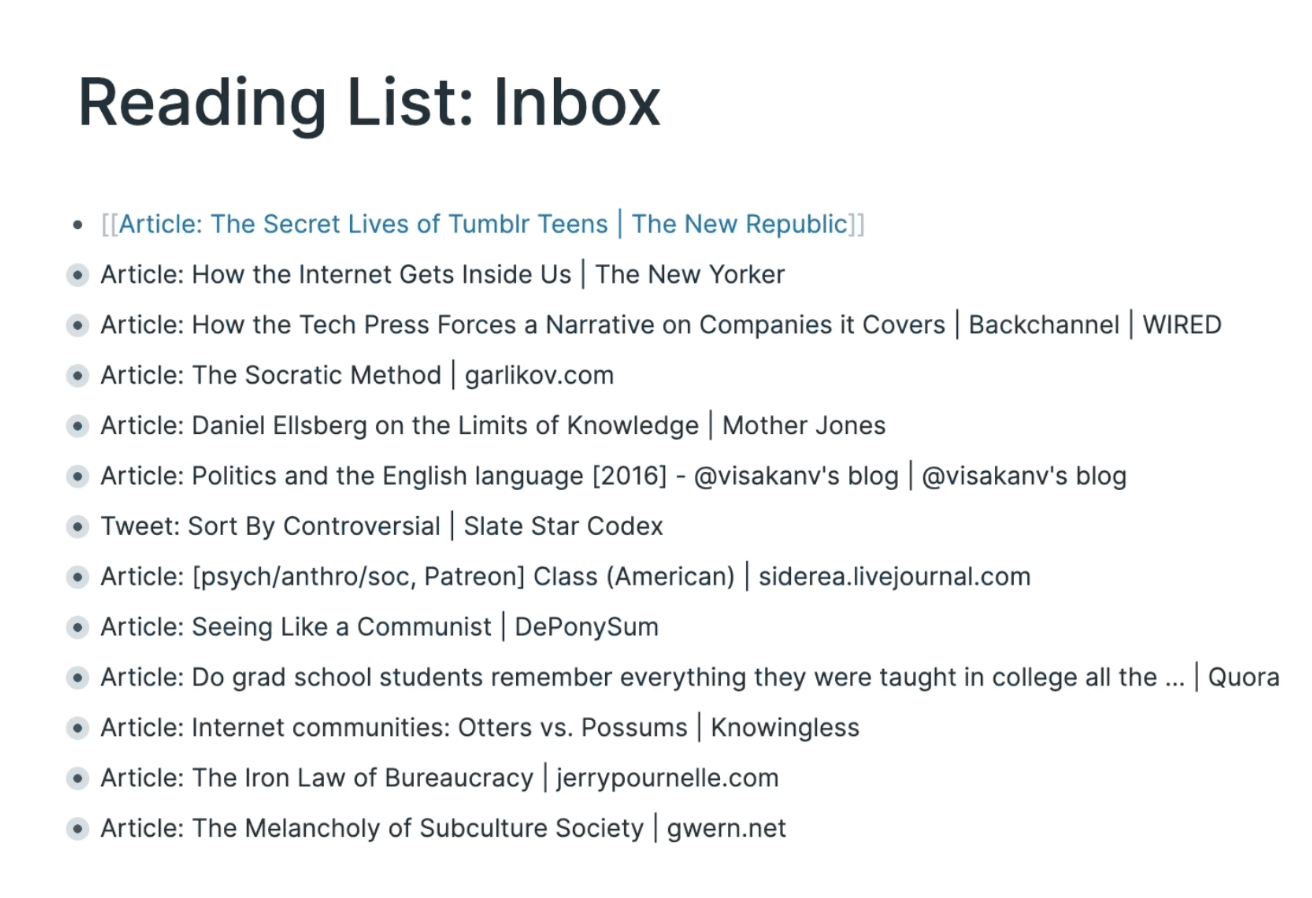Zoom into bullet for 'Class (American)' article

(78, 577)
